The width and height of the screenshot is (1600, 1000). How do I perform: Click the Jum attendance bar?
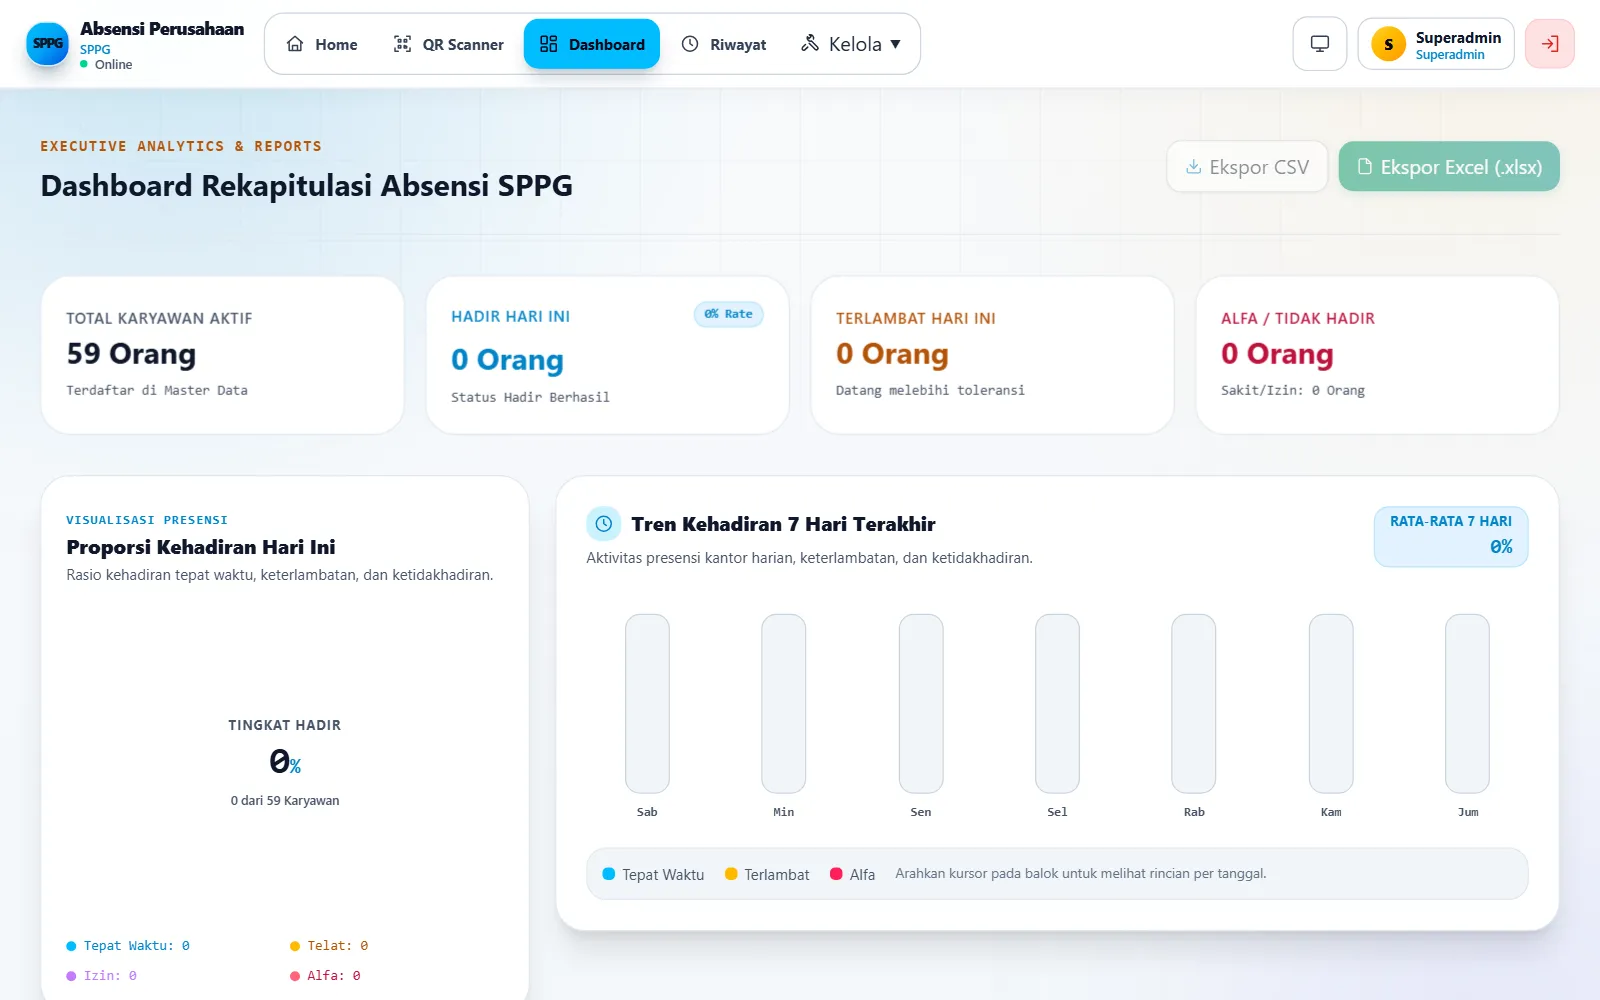point(1468,703)
